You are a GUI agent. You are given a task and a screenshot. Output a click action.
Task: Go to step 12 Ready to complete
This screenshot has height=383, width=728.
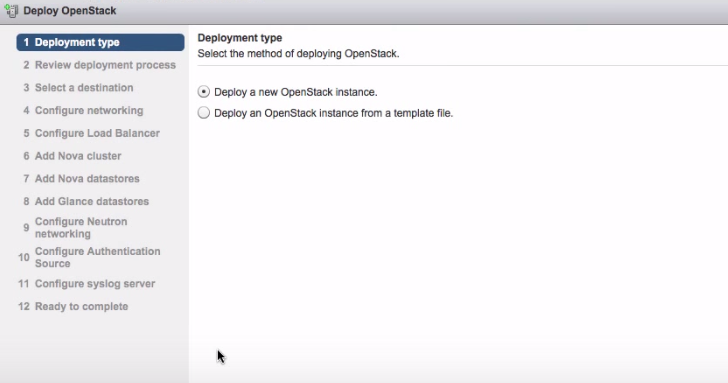point(73,306)
